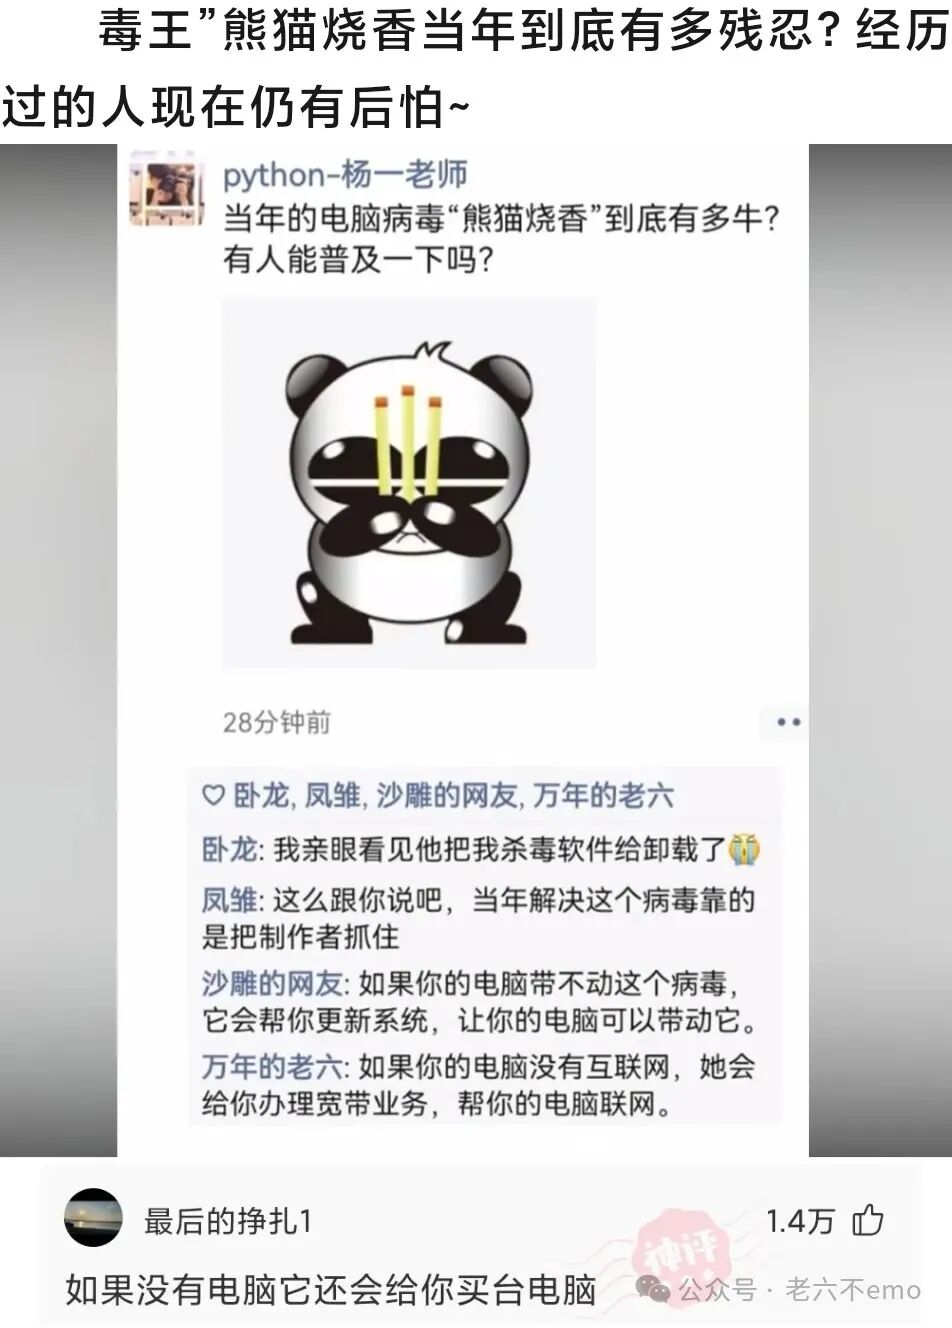Tap the thumbs-up icon beside 1.4万

tap(868, 1220)
